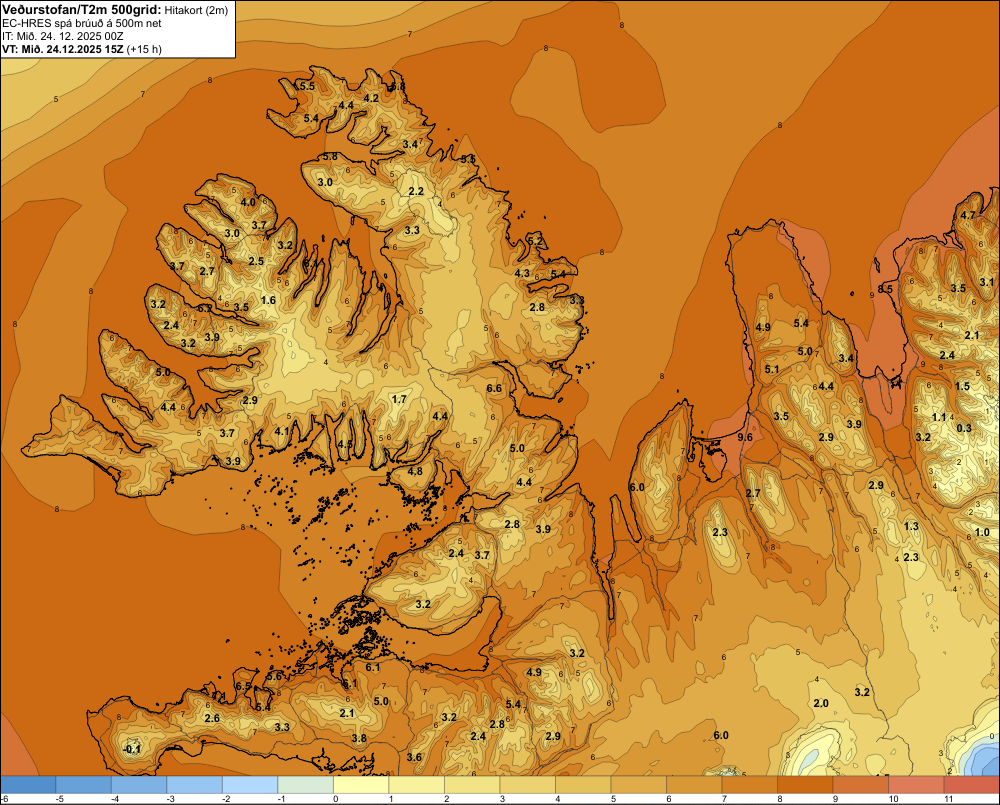
Task: Click the '5.6' temperature value on the map
Action: coord(274,676)
